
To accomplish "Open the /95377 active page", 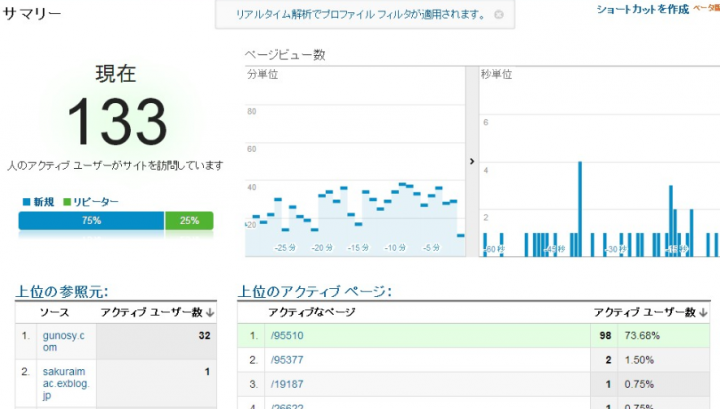I will [287, 360].
